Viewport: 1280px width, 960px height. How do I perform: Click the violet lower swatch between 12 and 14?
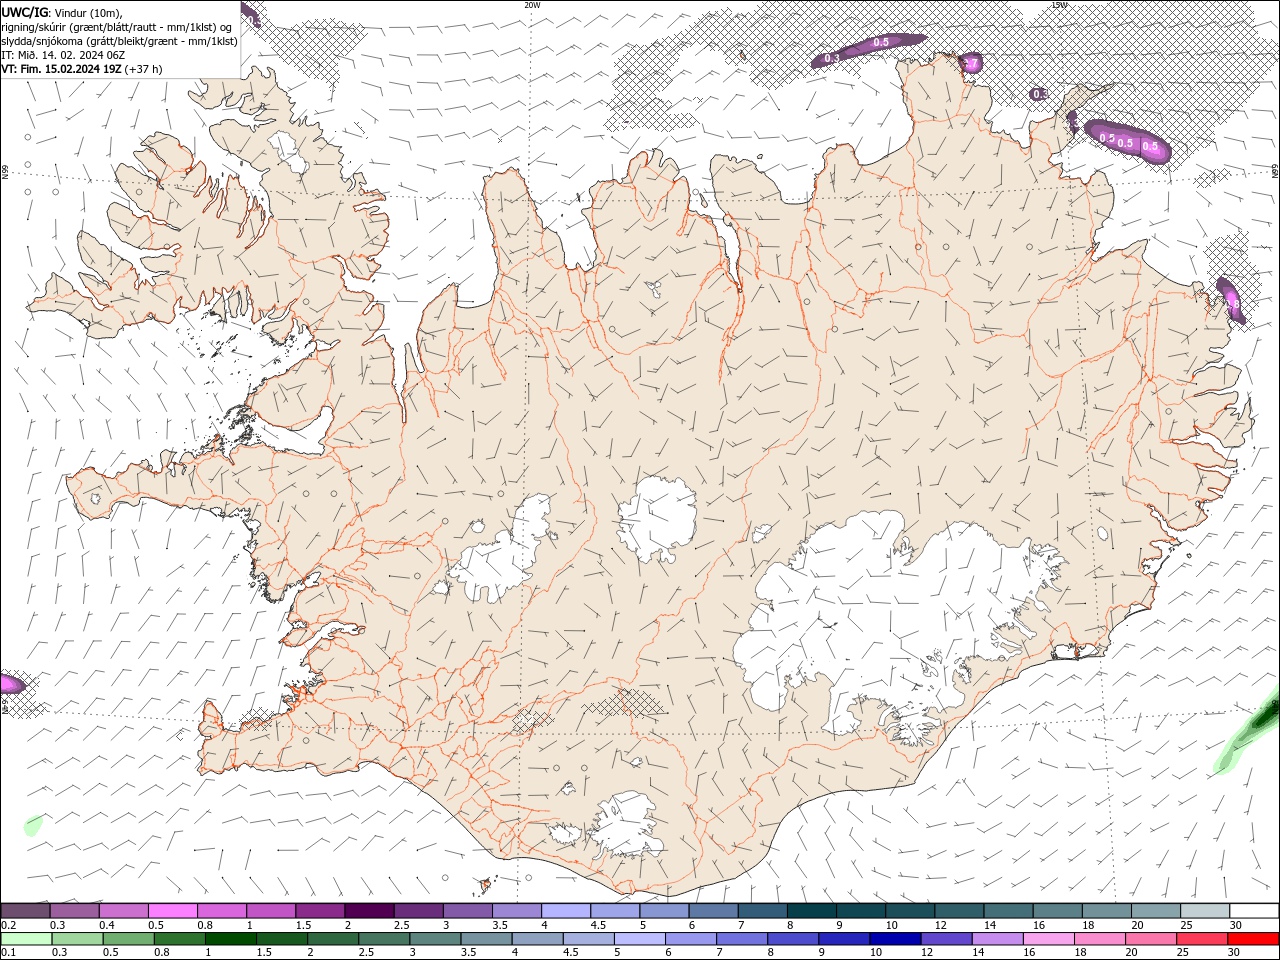[x=947, y=939]
